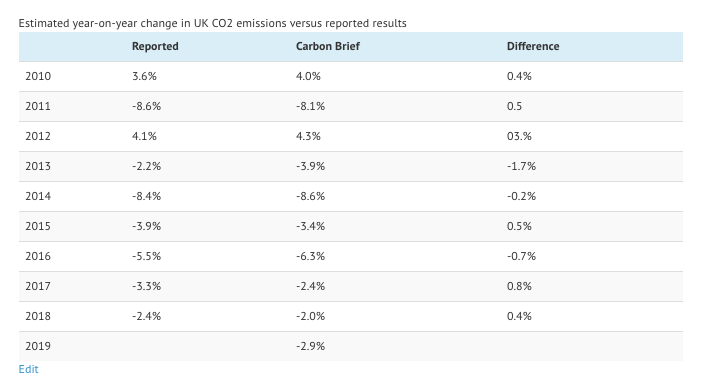This screenshot has height=386, width=716.
Task: Click the 2011 Reported value -8.6%
Action: pos(147,106)
